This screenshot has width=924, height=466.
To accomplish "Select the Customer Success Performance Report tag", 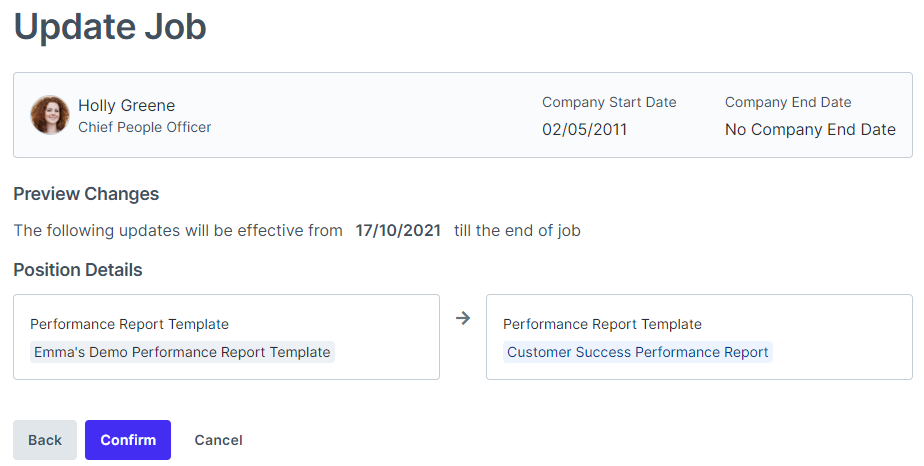I will pyautogui.click(x=637, y=352).
